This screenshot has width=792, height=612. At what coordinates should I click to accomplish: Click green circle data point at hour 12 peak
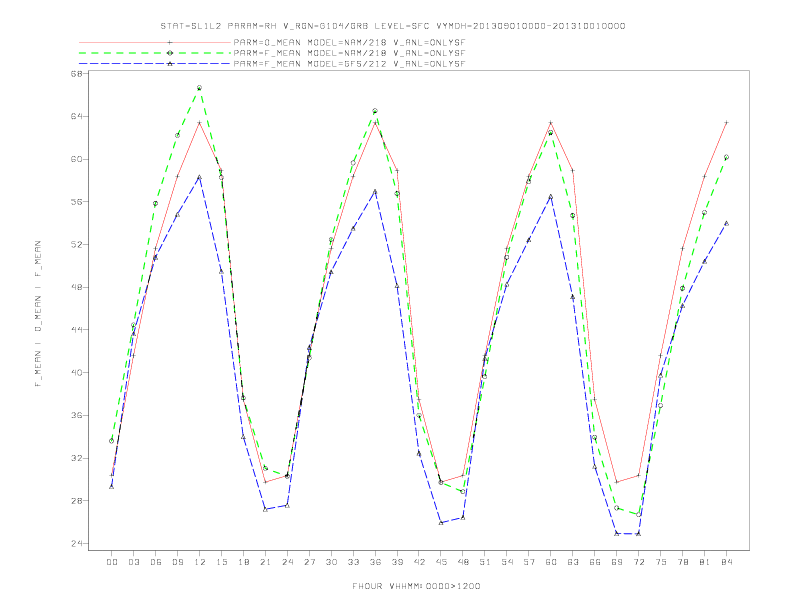(200, 88)
